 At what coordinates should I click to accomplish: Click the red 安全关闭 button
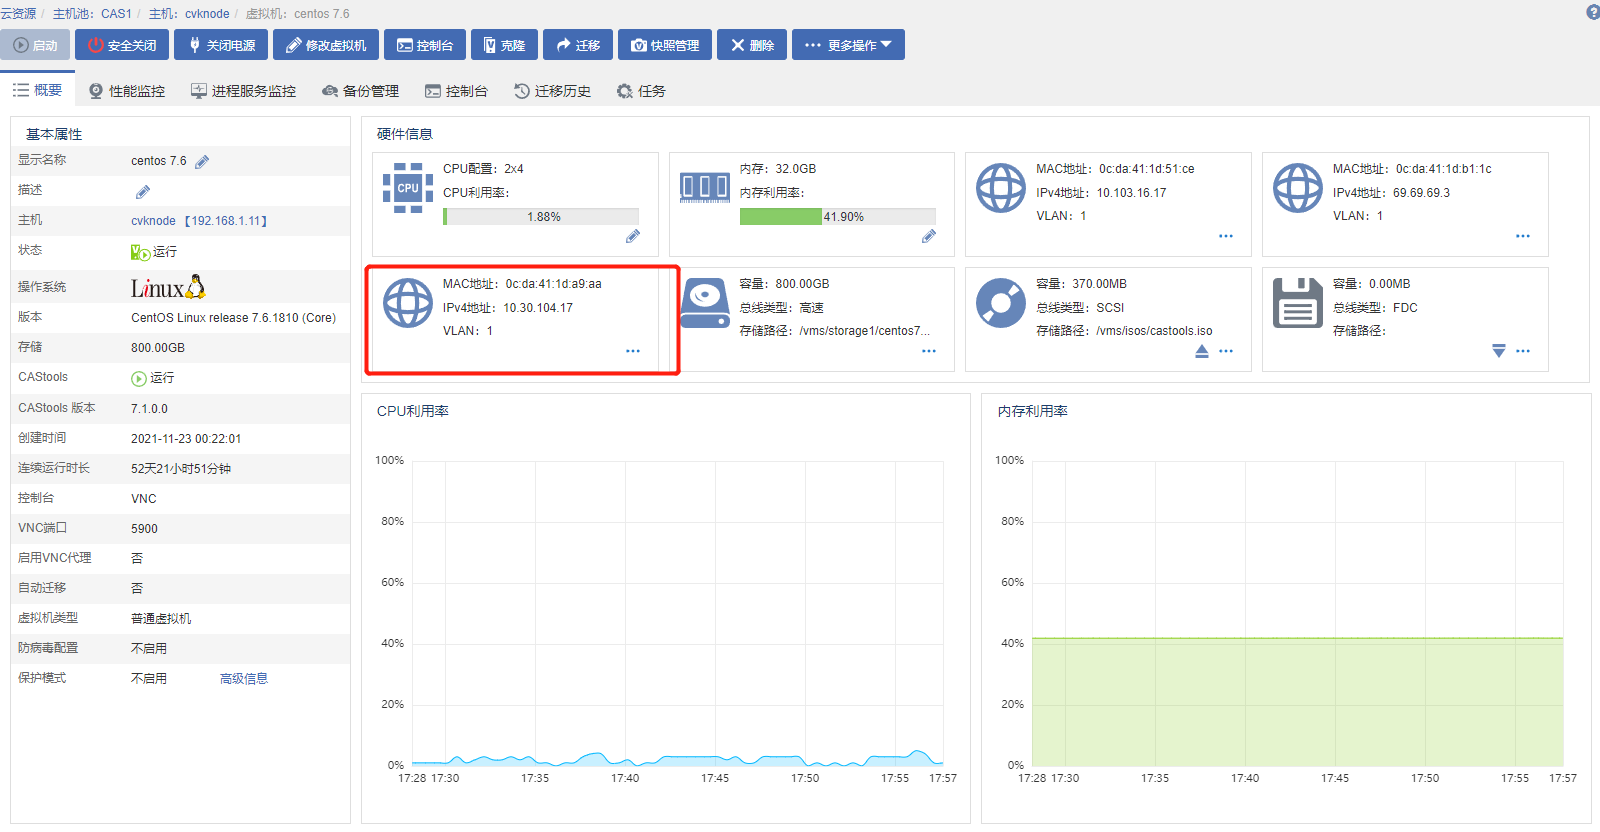pos(122,45)
